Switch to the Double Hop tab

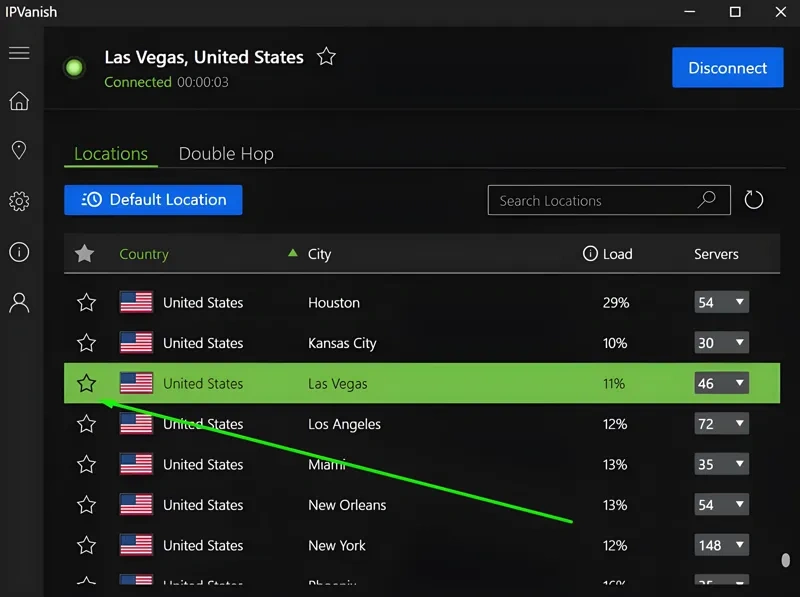[x=226, y=154]
